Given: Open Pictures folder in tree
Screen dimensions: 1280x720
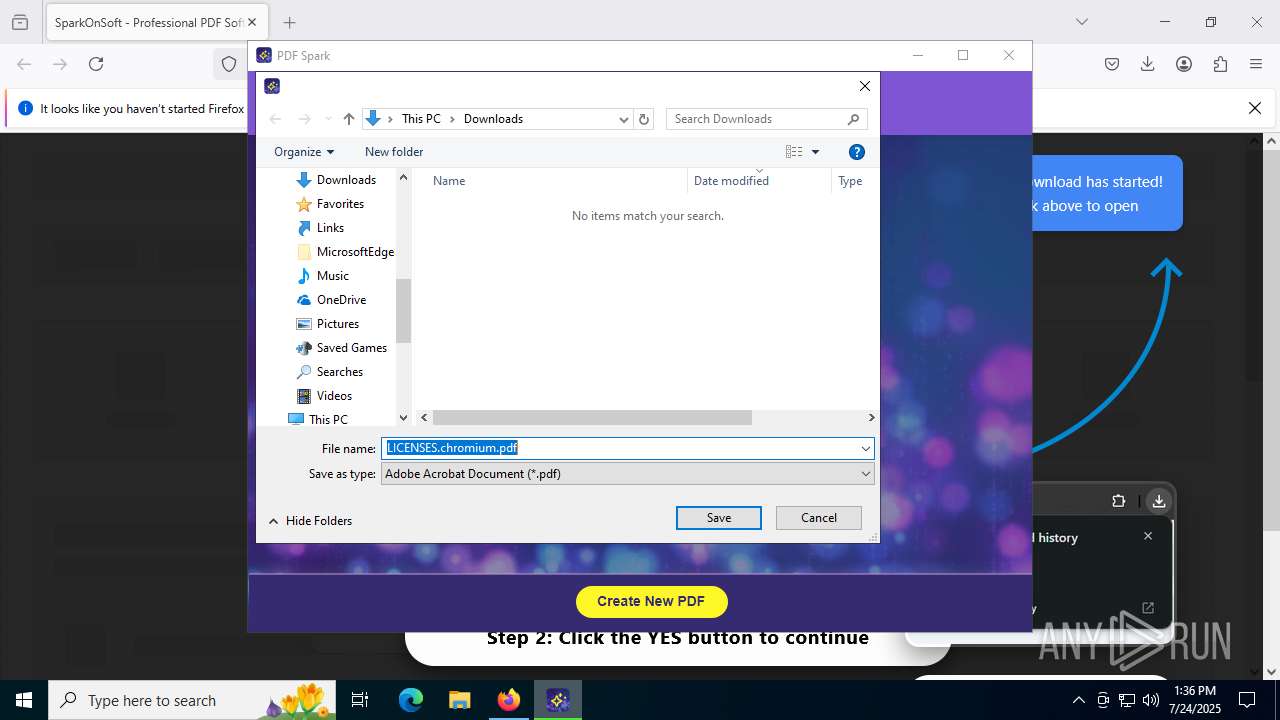Looking at the screenshot, I should tap(338, 324).
